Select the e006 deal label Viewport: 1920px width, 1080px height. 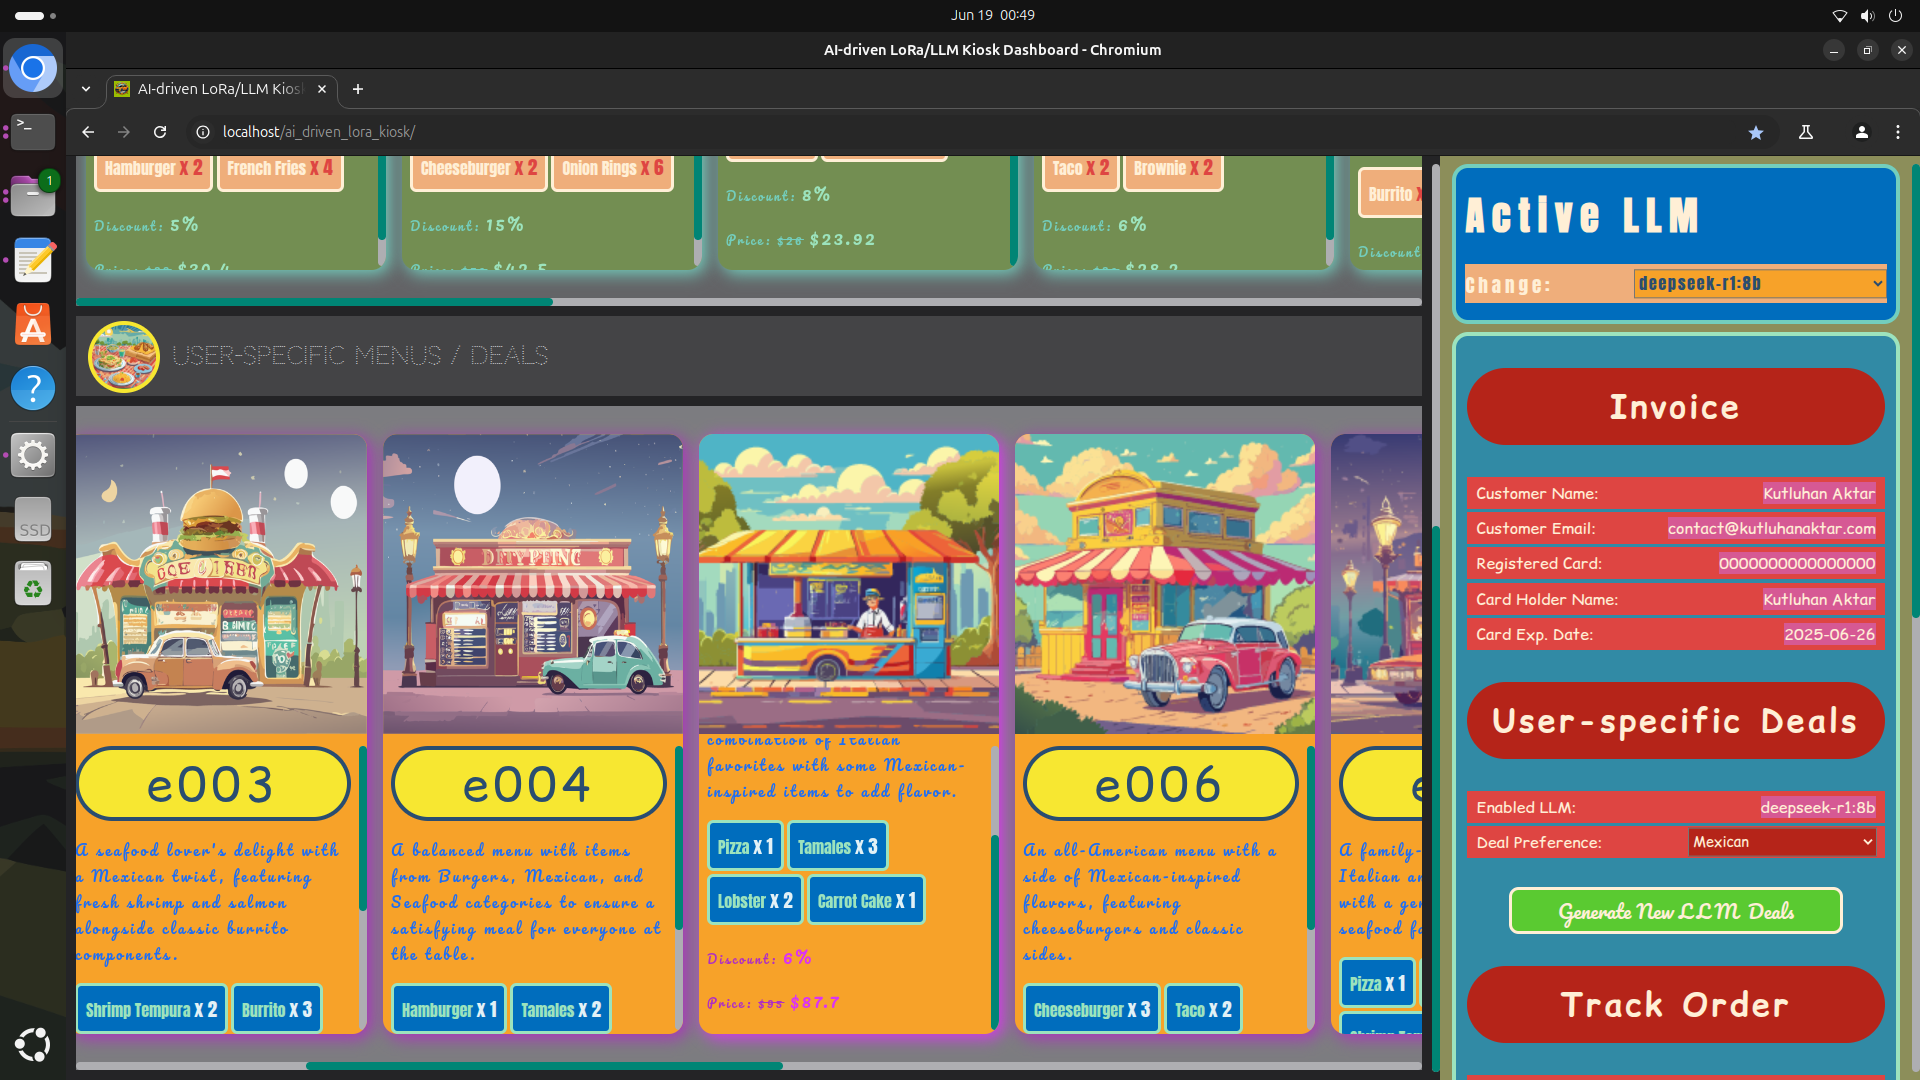[x=1160, y=784]
